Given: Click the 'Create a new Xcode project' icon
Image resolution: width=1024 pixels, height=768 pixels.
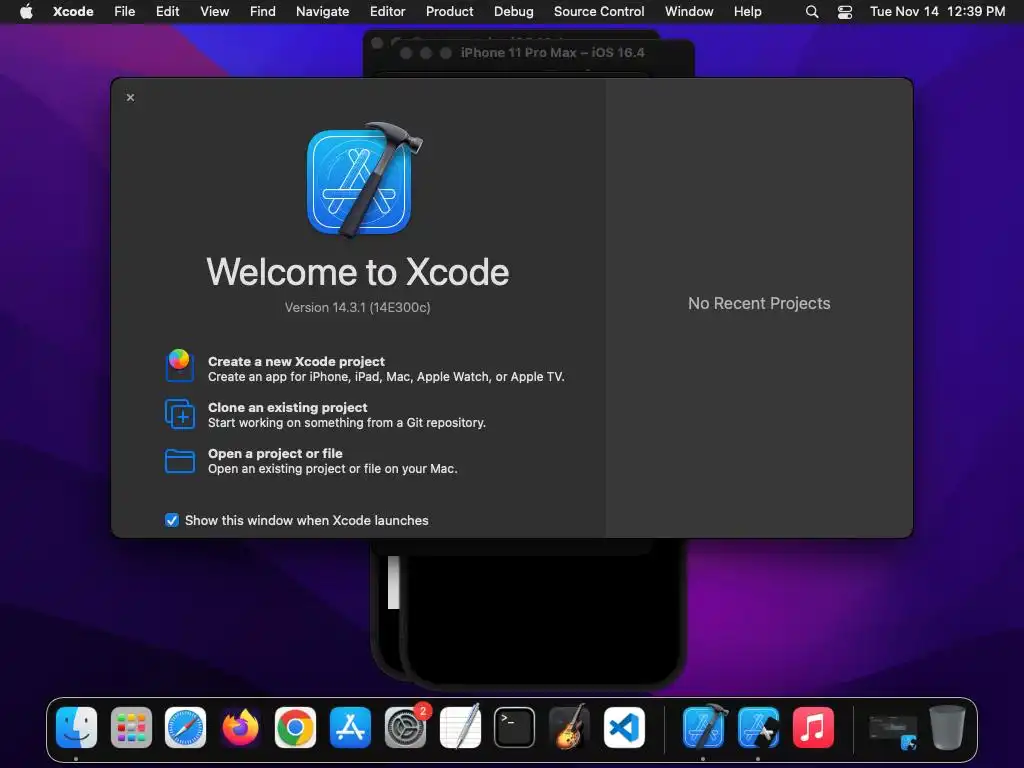Looking at the screenshot, I should point(180,366).
